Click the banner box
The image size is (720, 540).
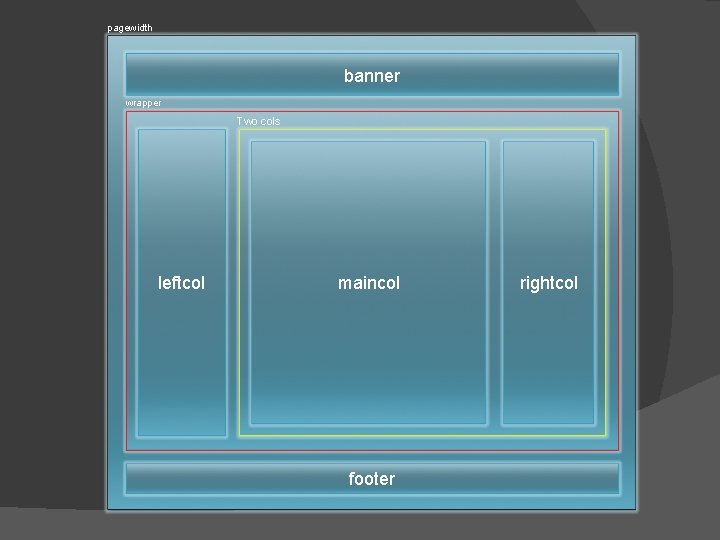pyautogui.click(x=372, y=75)
